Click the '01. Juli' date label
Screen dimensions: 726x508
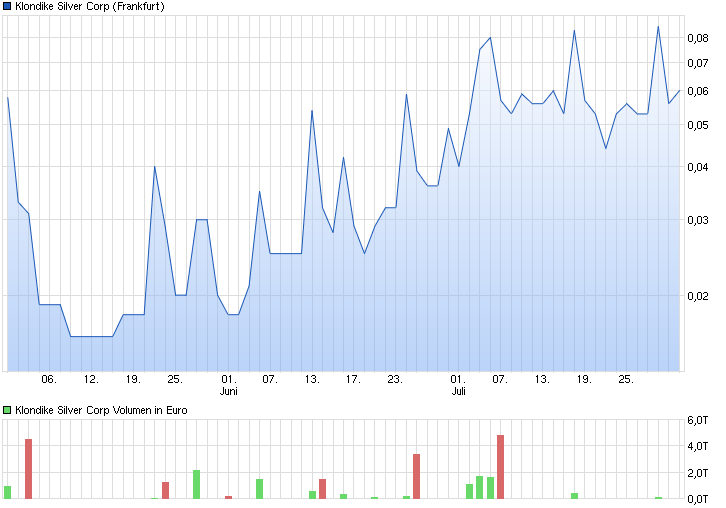[458, 385]
